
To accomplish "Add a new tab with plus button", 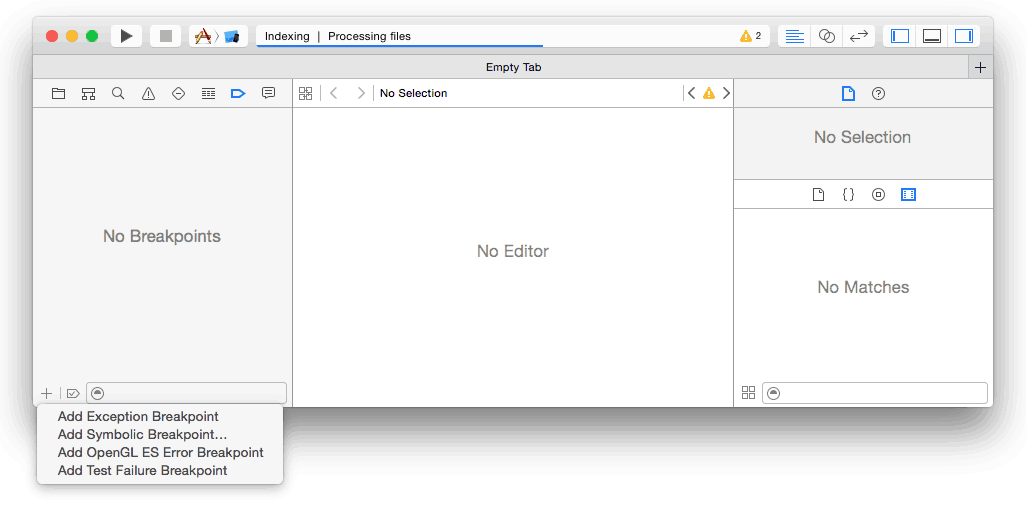I will pyautogui.click(x=980, y=67).
